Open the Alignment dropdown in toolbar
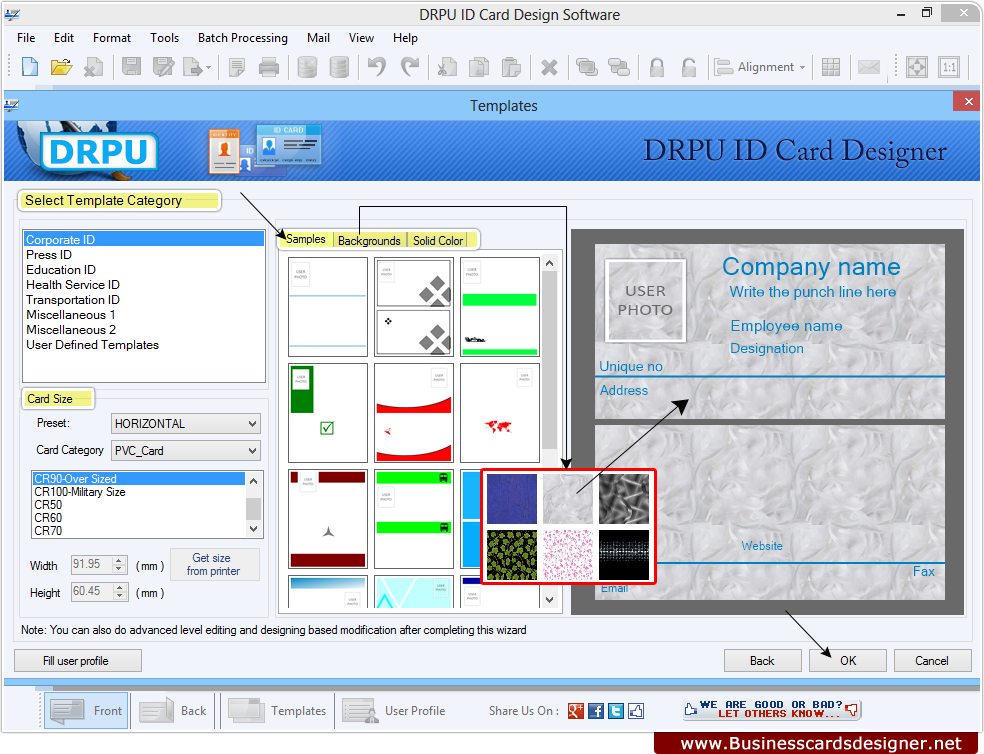The image size is (984, 754). click(761, 67)
